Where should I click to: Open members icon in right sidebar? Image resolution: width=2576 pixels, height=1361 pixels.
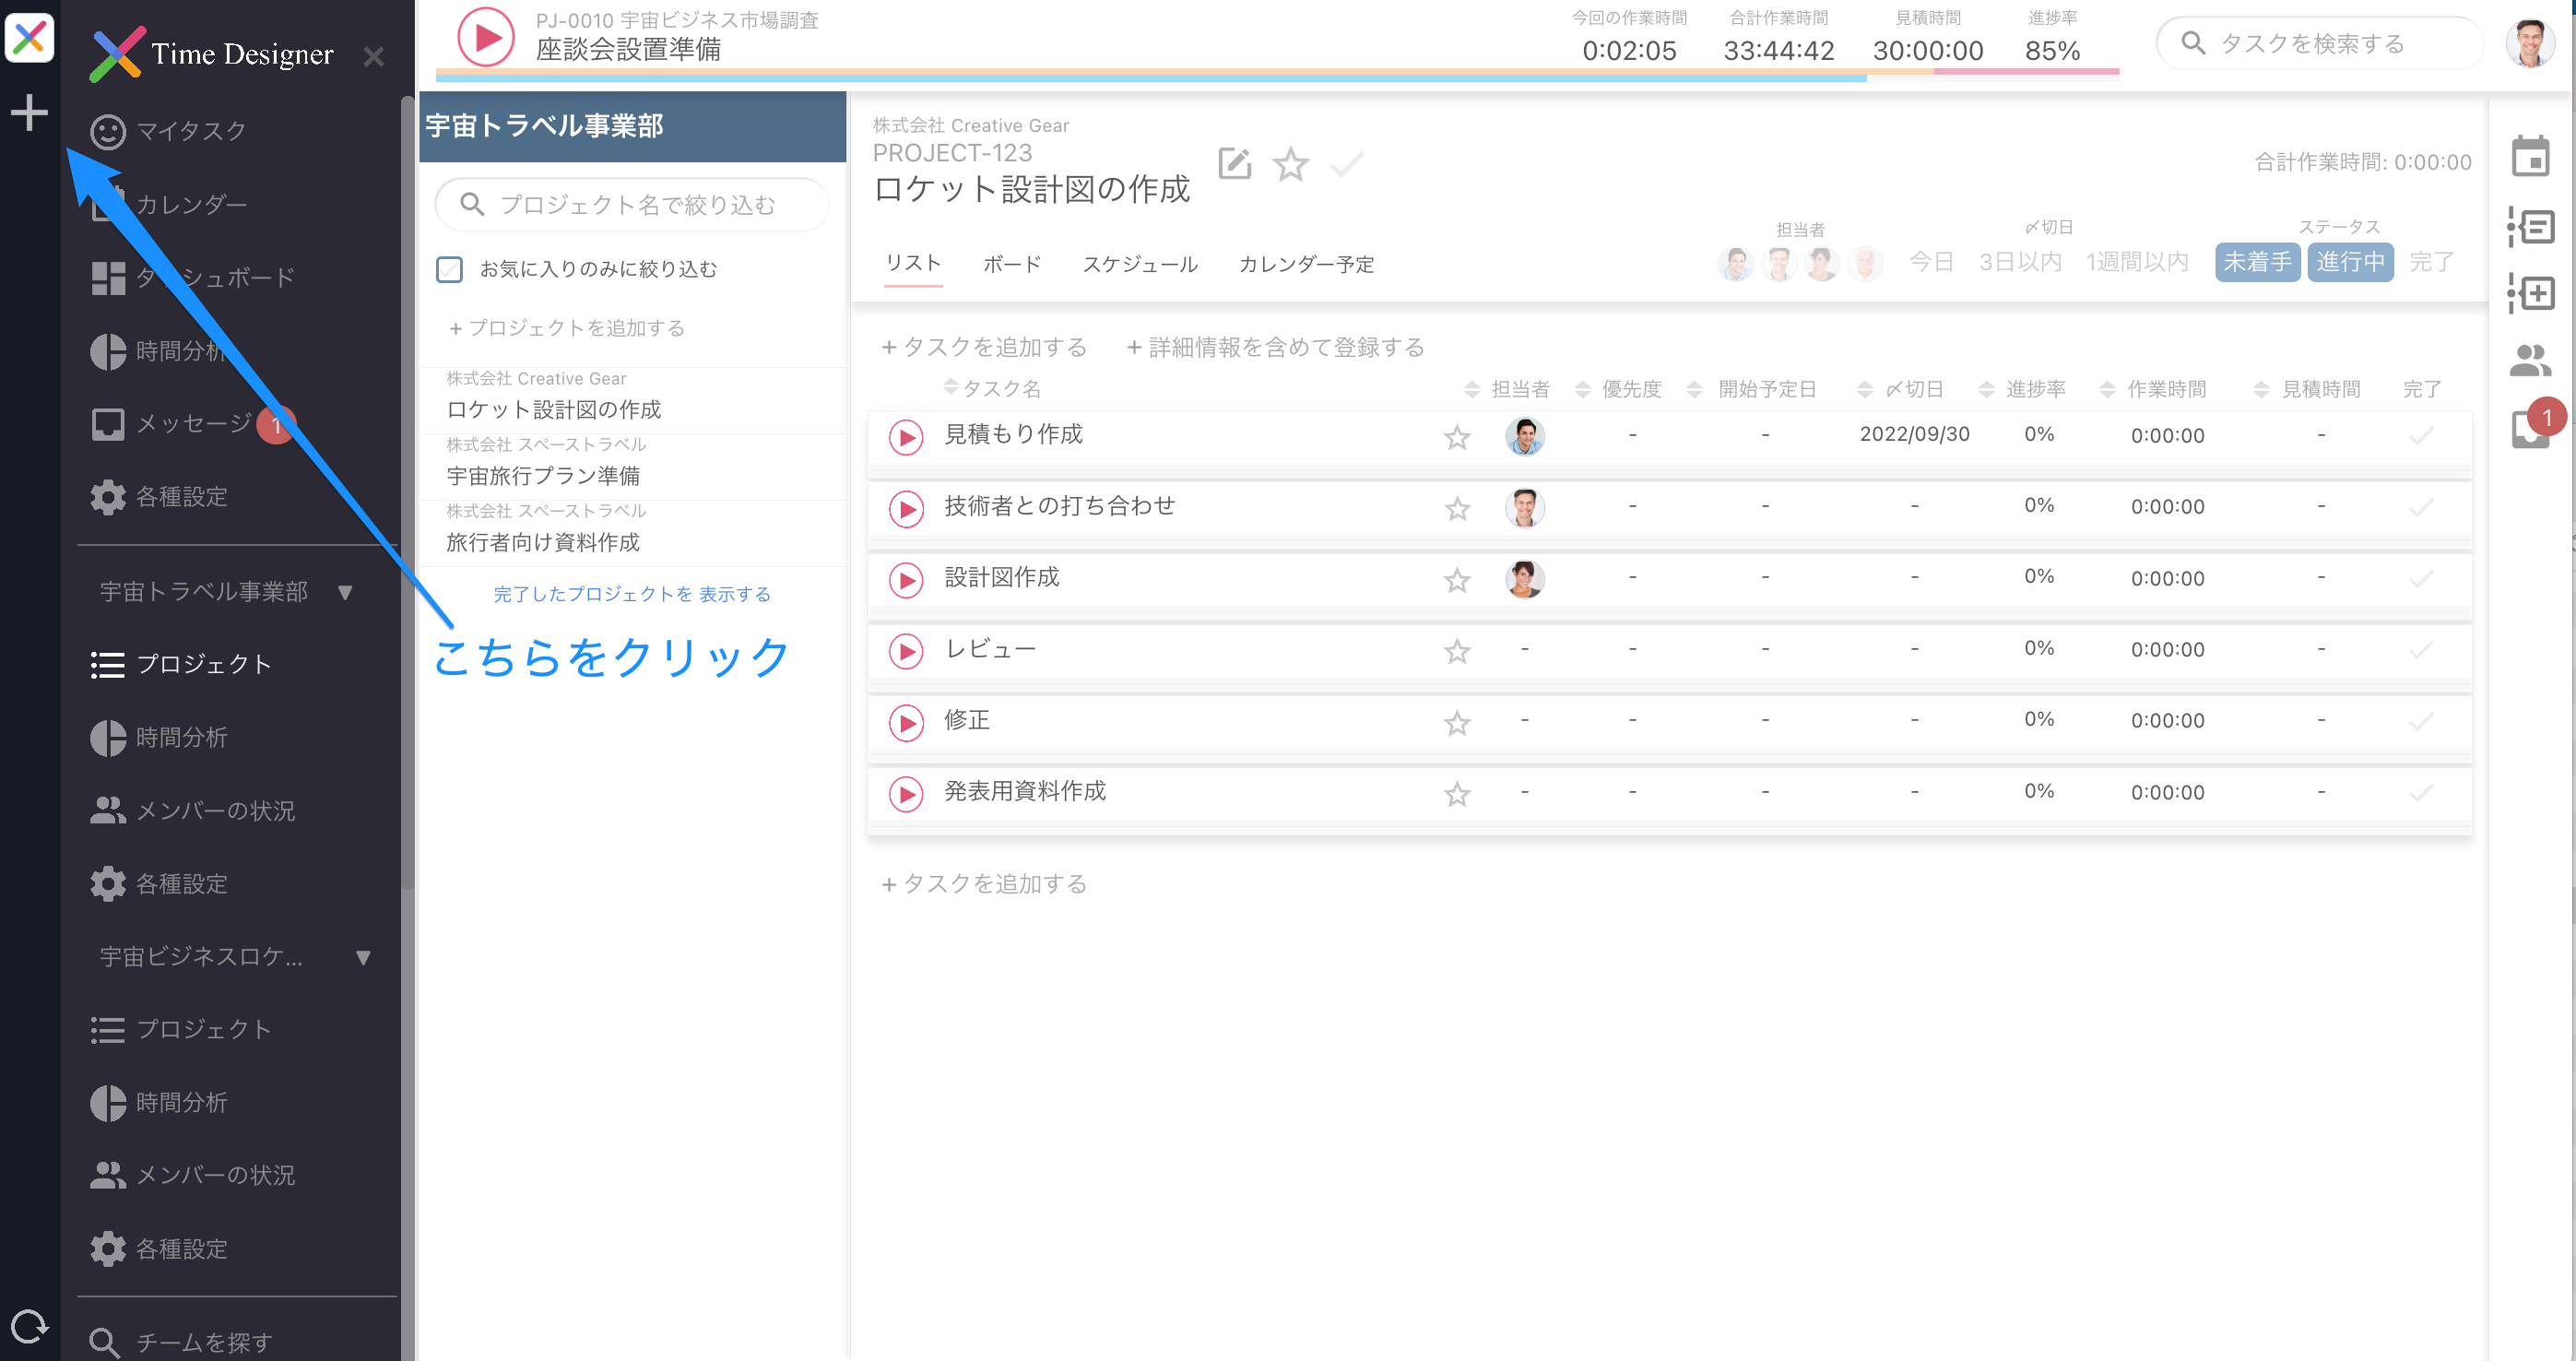(2530, 360)
